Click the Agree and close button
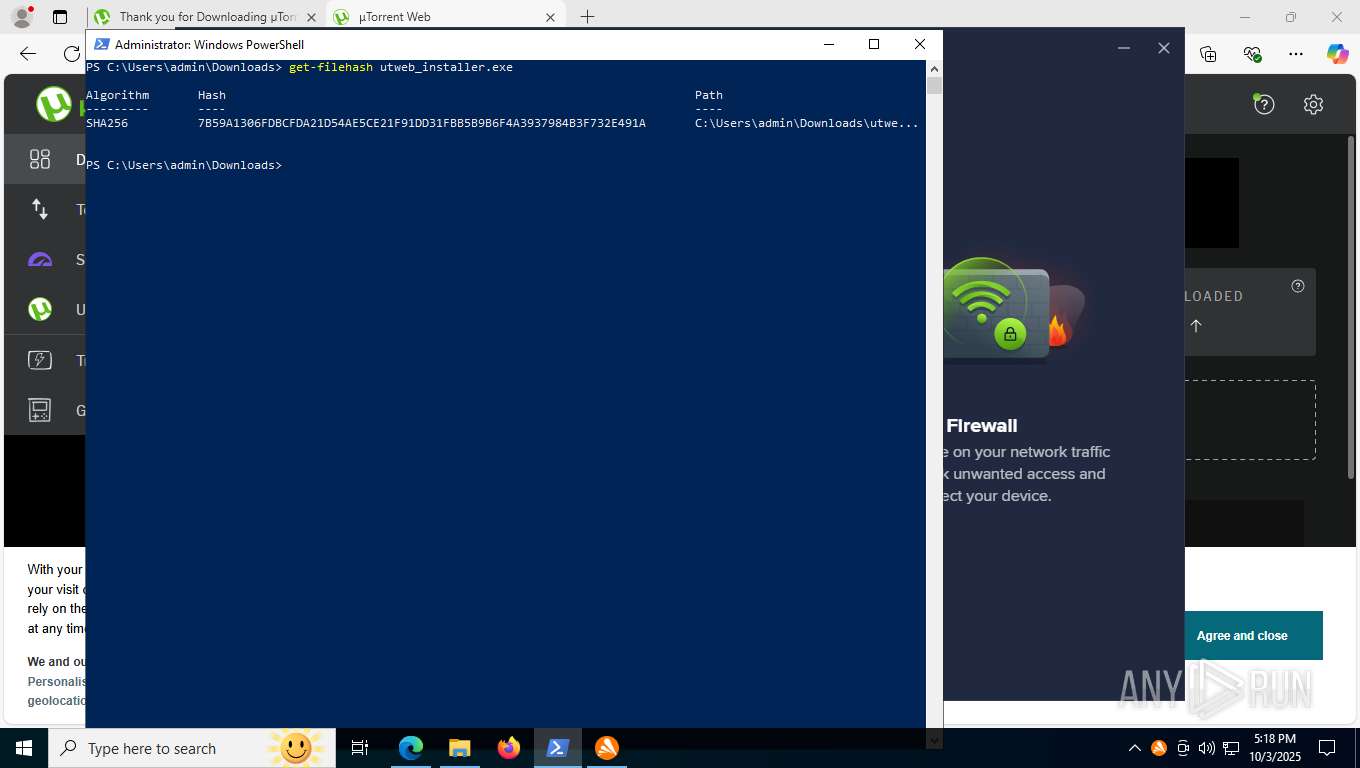 pyautogui.click(x=1242, y=636)
